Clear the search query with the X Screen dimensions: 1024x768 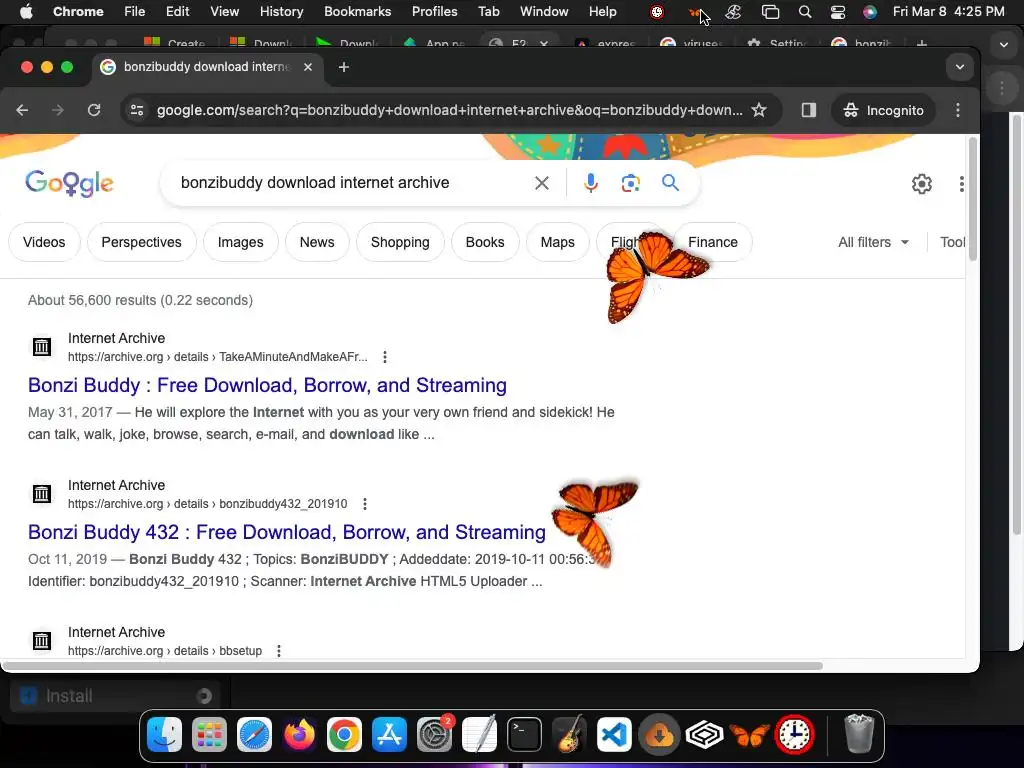click(x=541, y=183)
